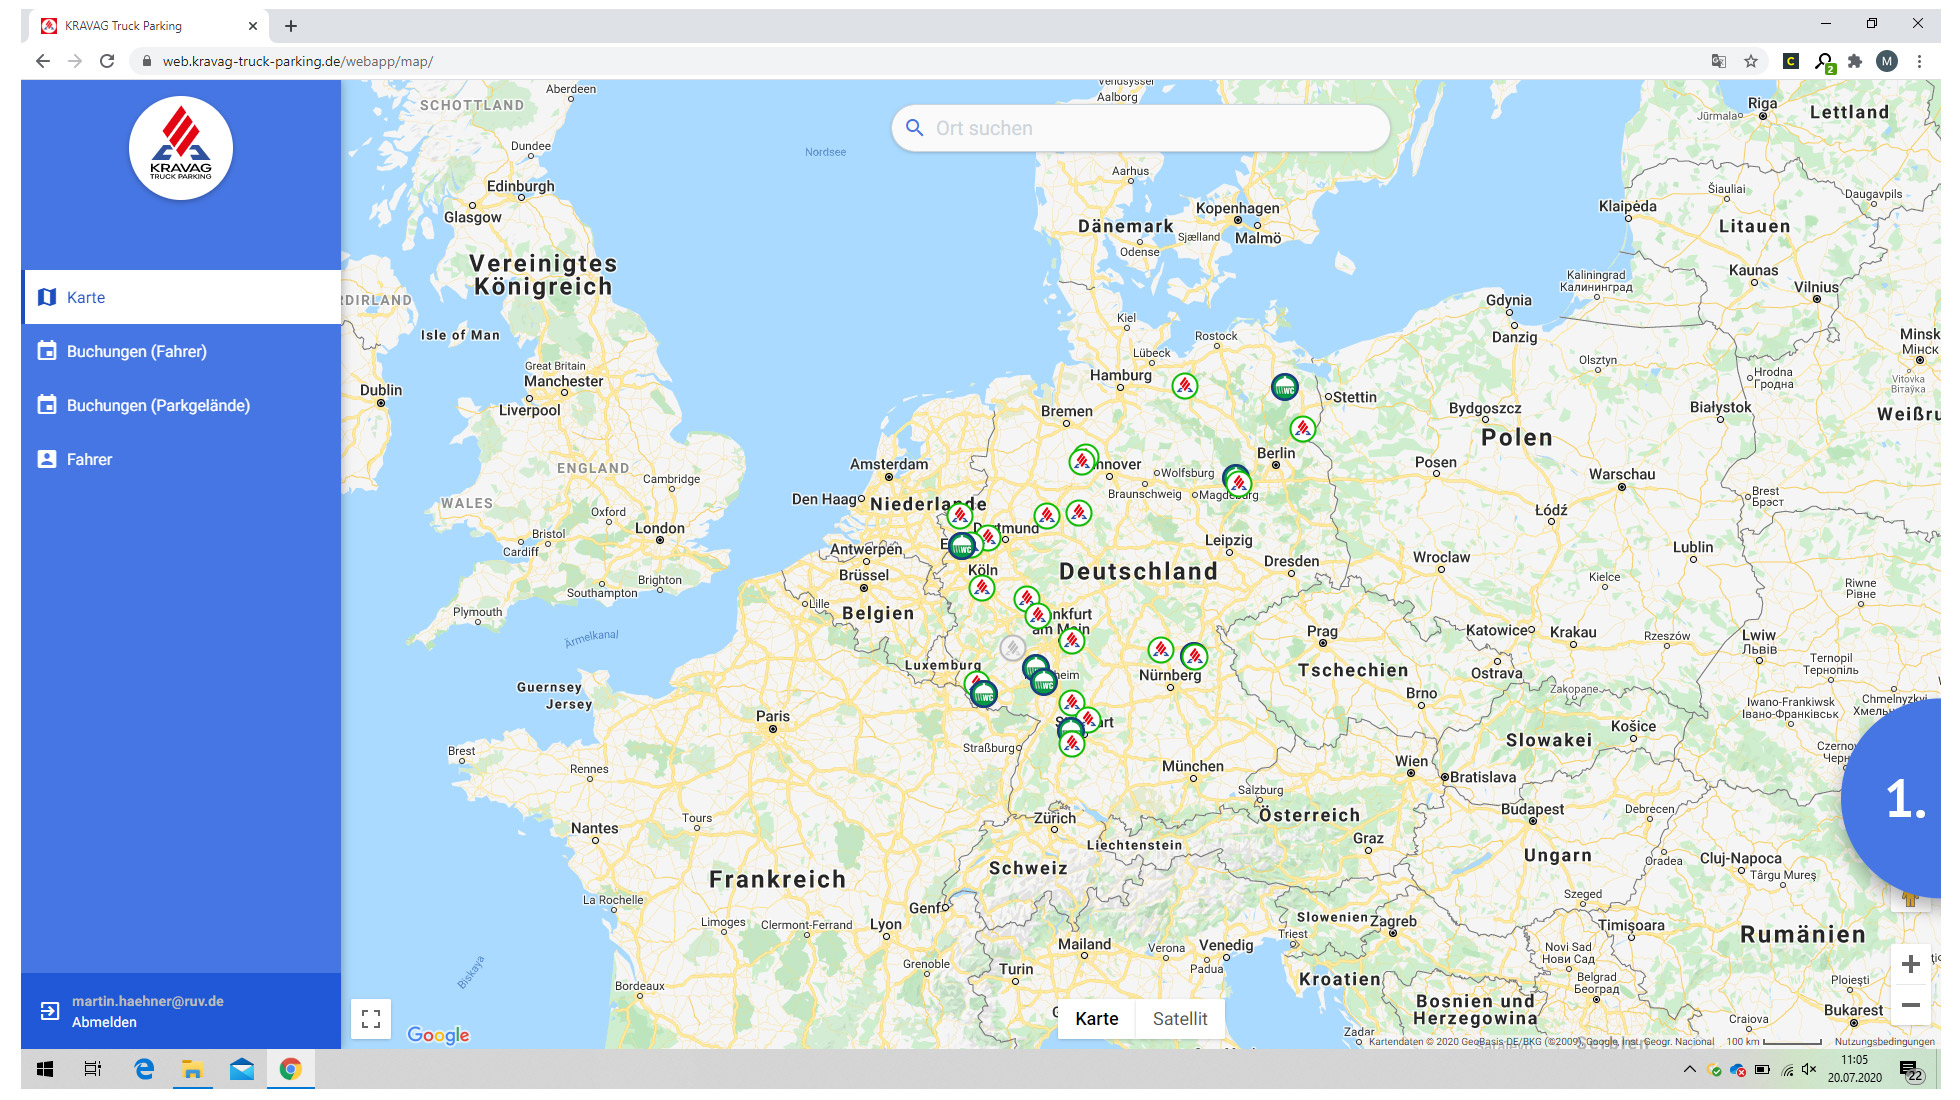Click the Karte sidebar map icon
The image size is (1960, 1100).
pyautogui.click(x=47, y=297)
